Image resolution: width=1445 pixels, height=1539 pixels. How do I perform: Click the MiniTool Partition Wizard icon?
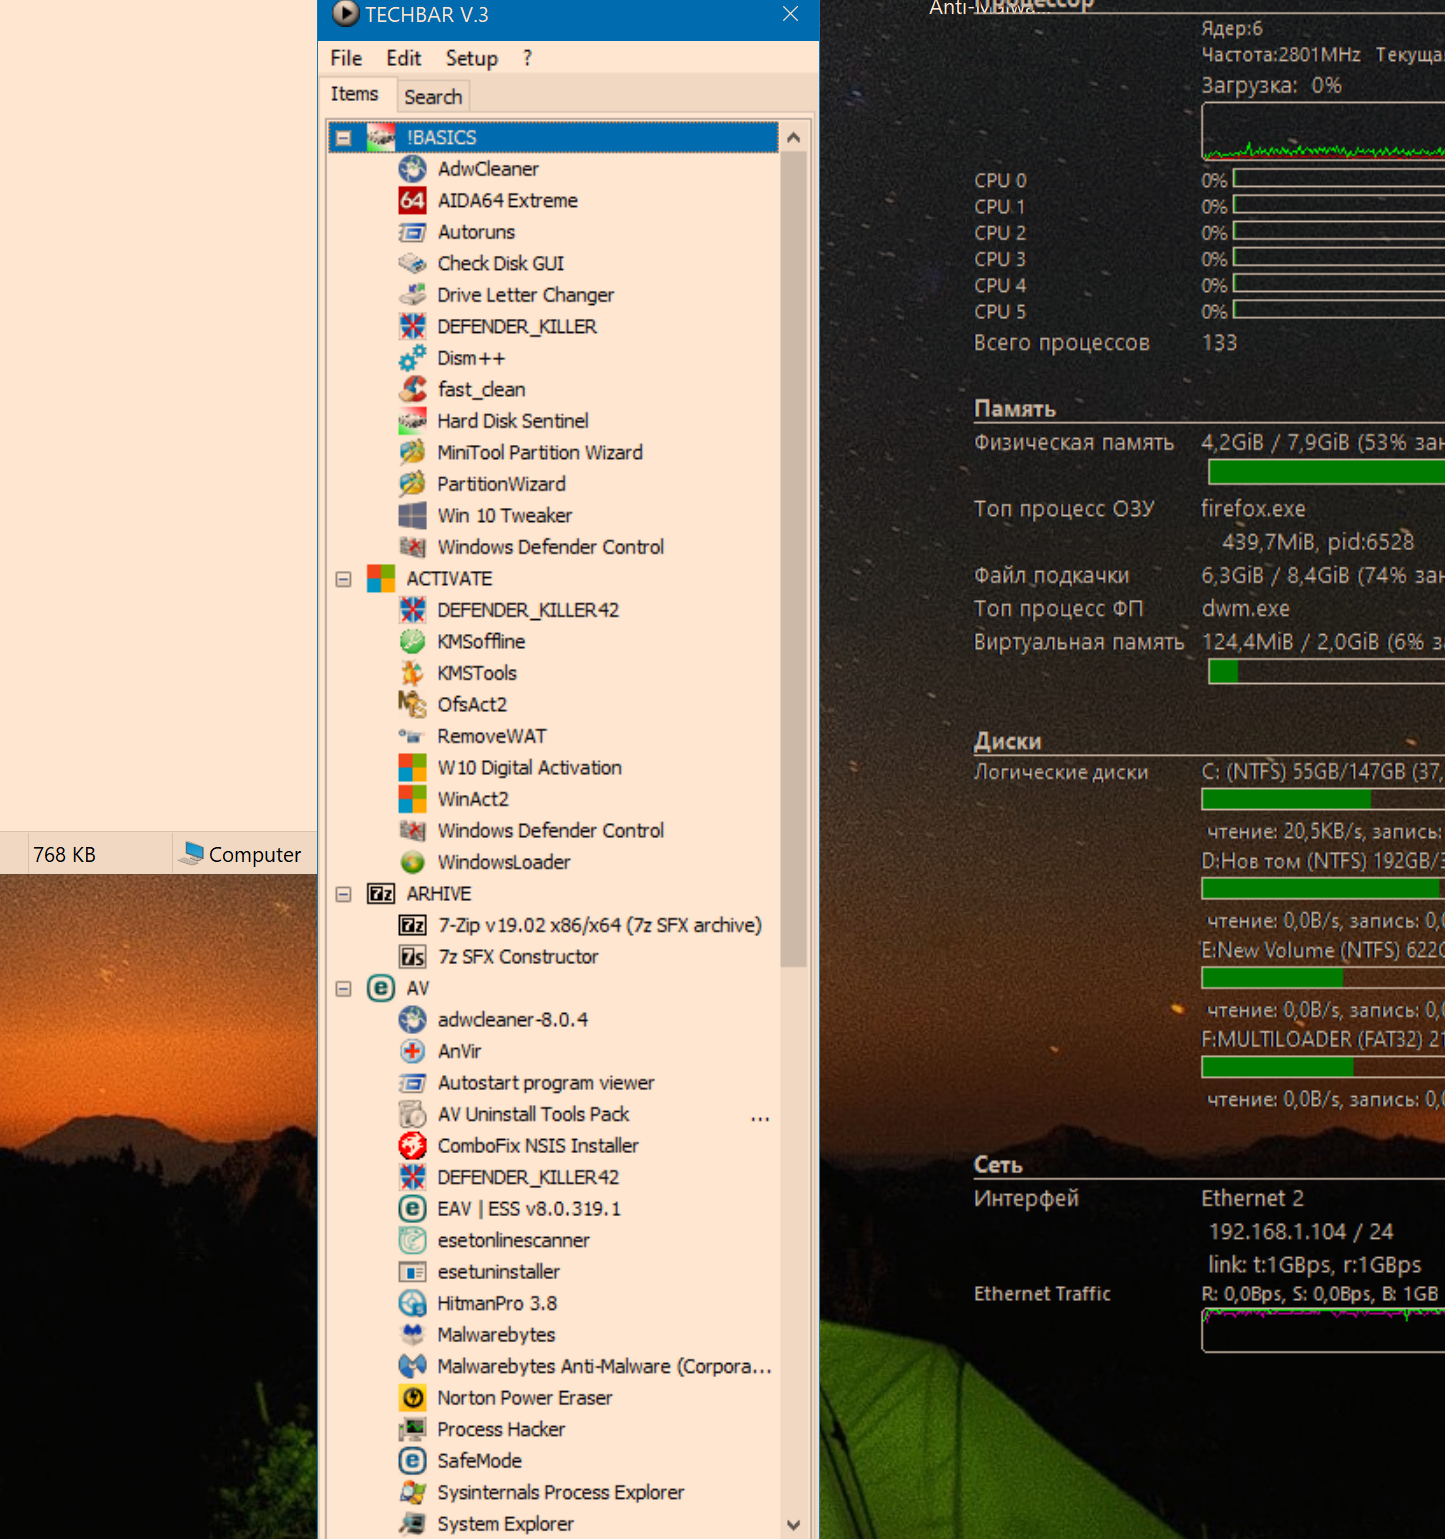(412, 452)
